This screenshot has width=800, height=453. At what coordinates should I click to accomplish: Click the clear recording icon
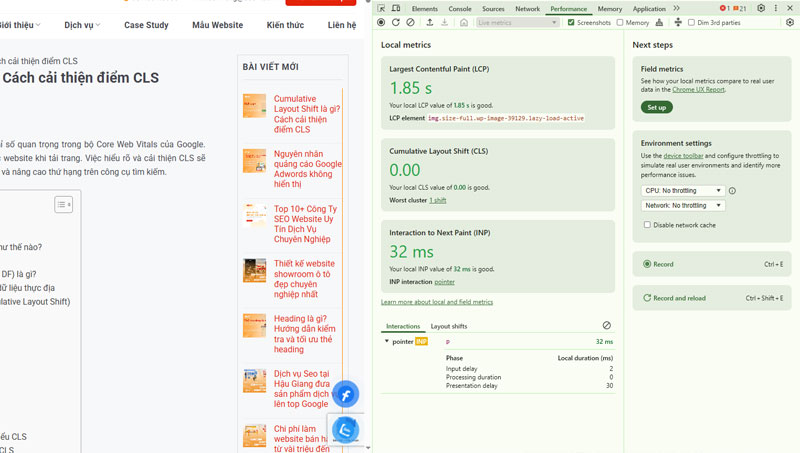pos(410,22)
